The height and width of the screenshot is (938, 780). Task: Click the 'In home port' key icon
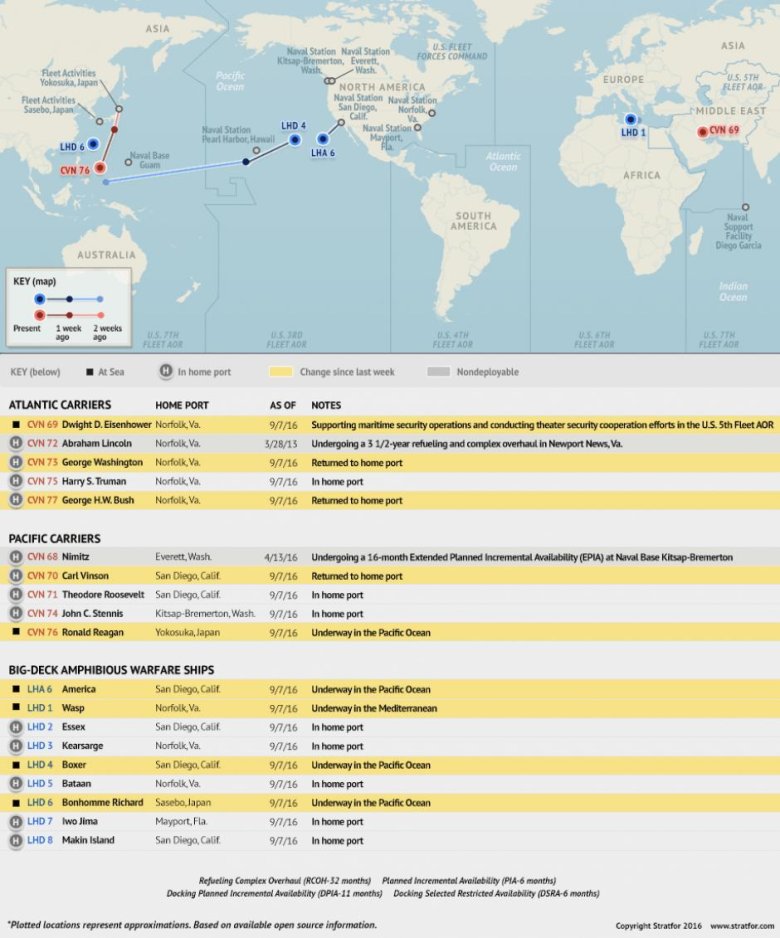click(165, 372)
